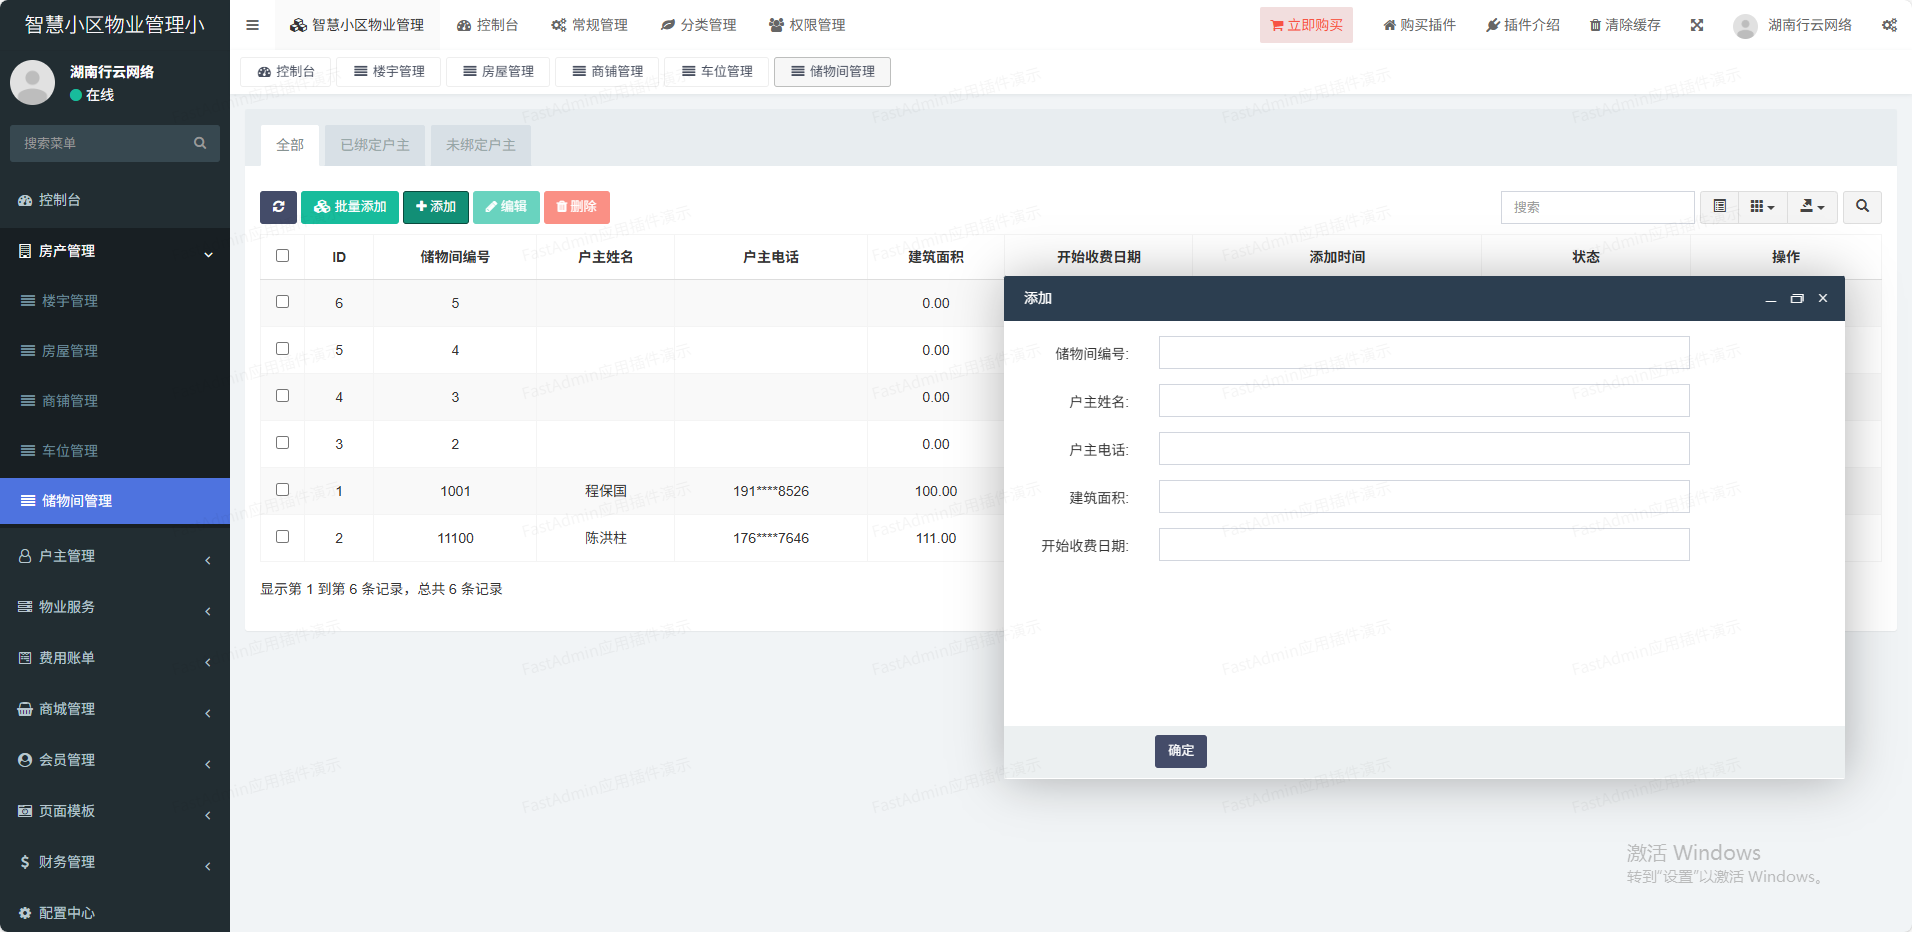Check the select-all checkbox in table header
Screen dimensions: 1912x932
click(x=283, y=256)
